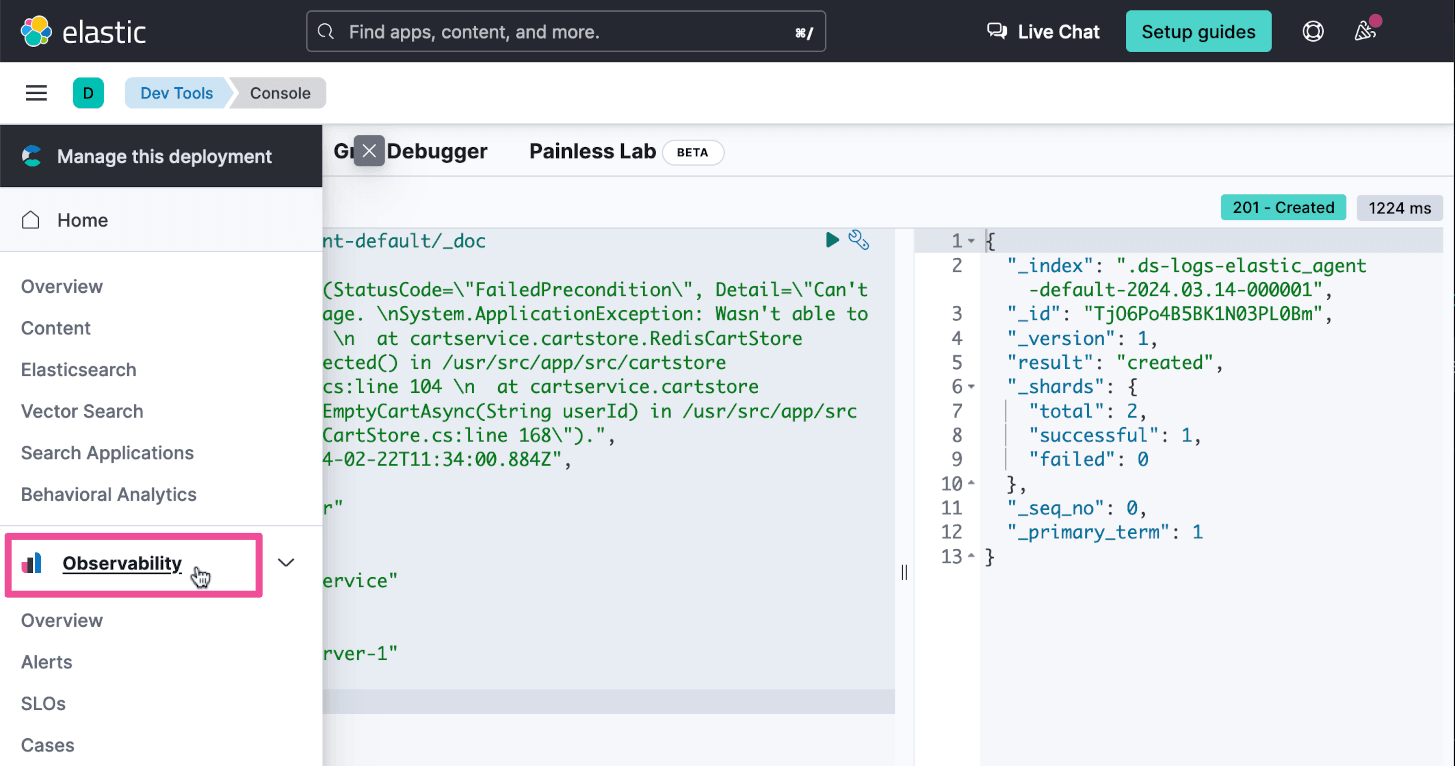This screenshot has height=766, width=1455.
Task: Click the Live Chat speech icon
Action: (997, 31)
